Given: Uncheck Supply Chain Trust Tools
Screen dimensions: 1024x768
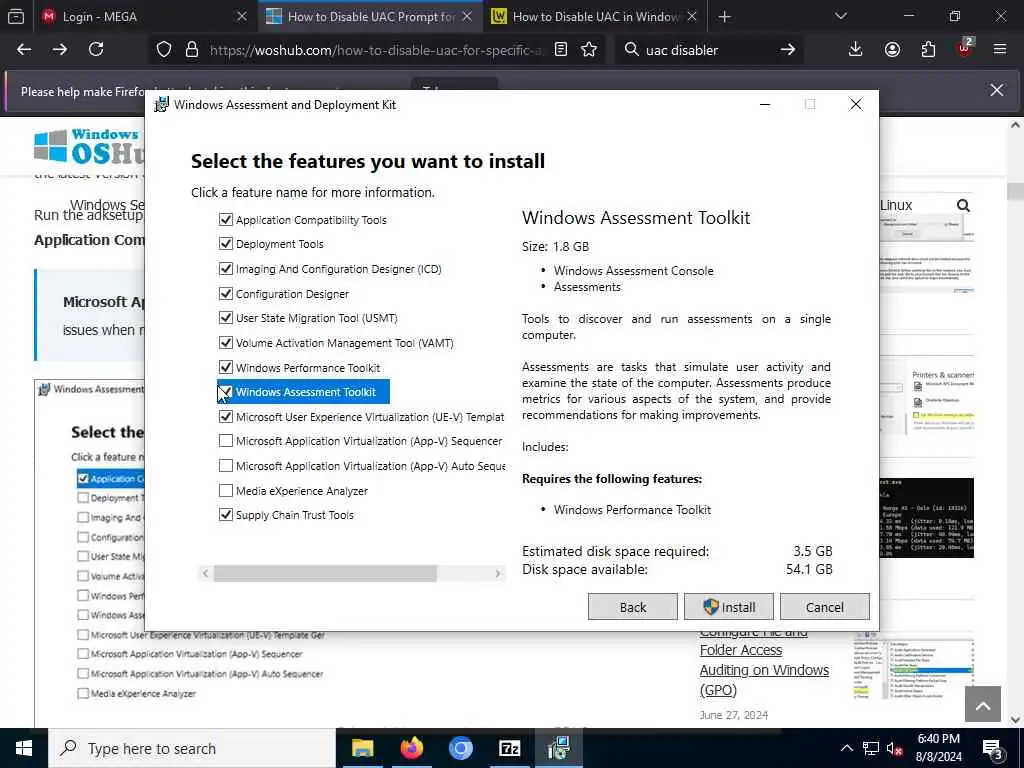Looking at the screenshot, I should tap(226, 515).
